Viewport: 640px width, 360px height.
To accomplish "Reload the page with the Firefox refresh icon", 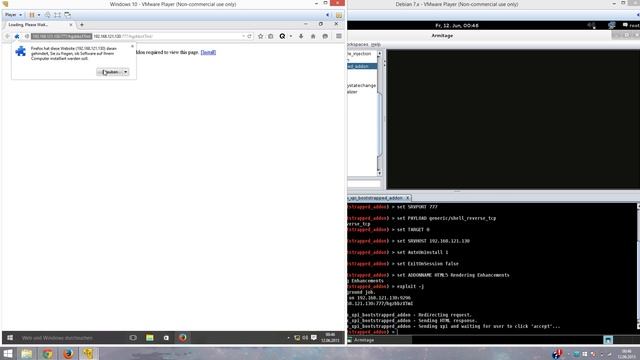I will pos(249,36).
